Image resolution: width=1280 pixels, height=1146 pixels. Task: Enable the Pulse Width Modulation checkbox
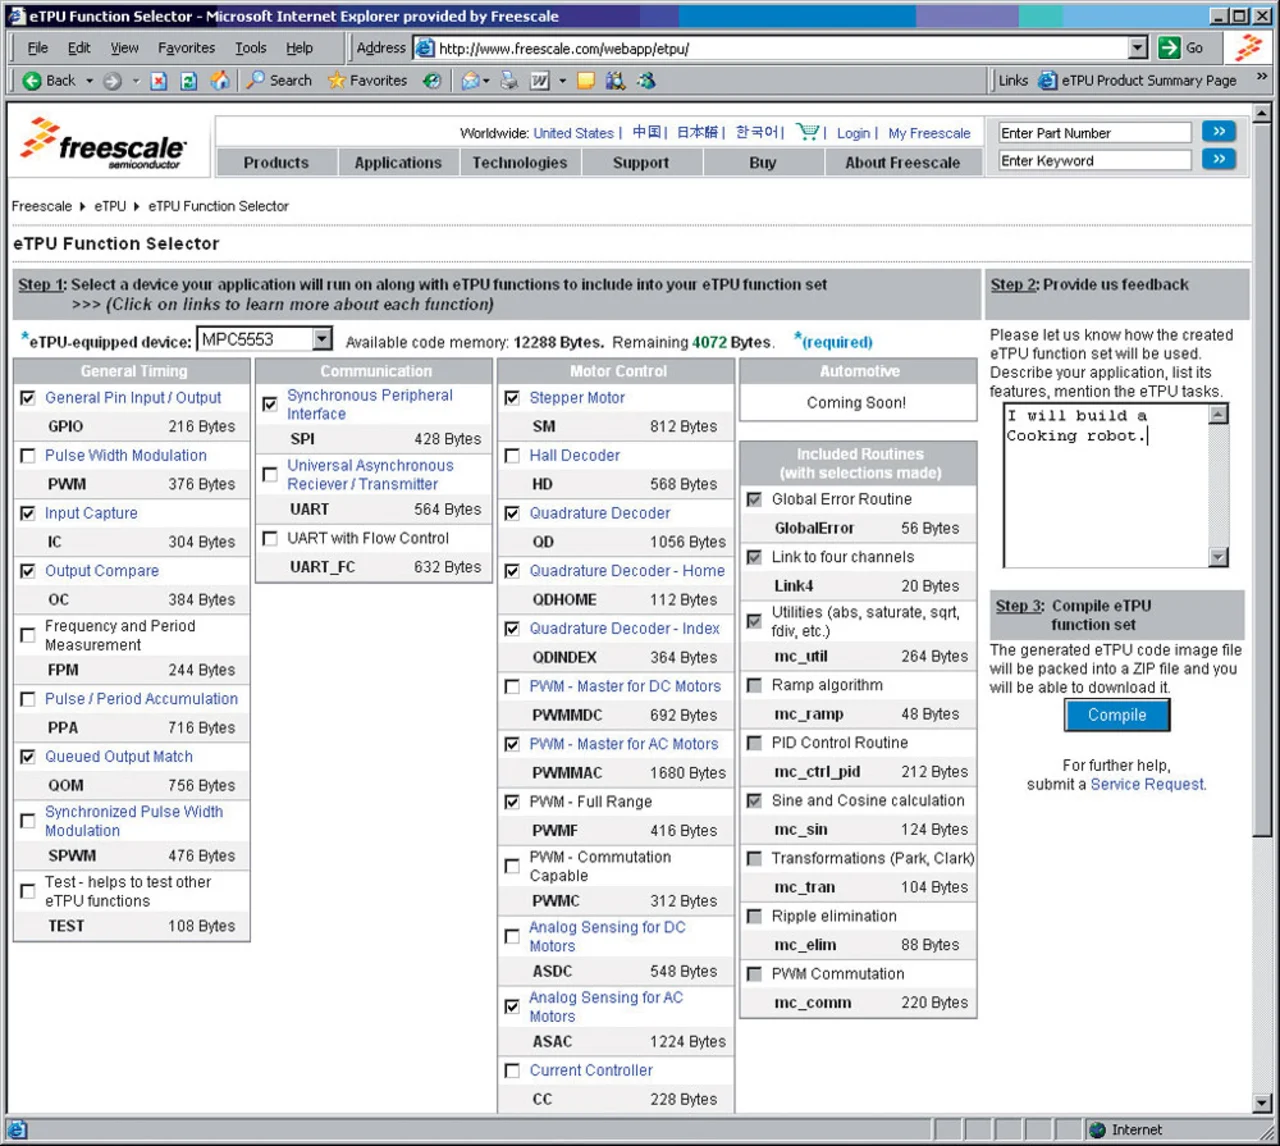pos(28,456)
